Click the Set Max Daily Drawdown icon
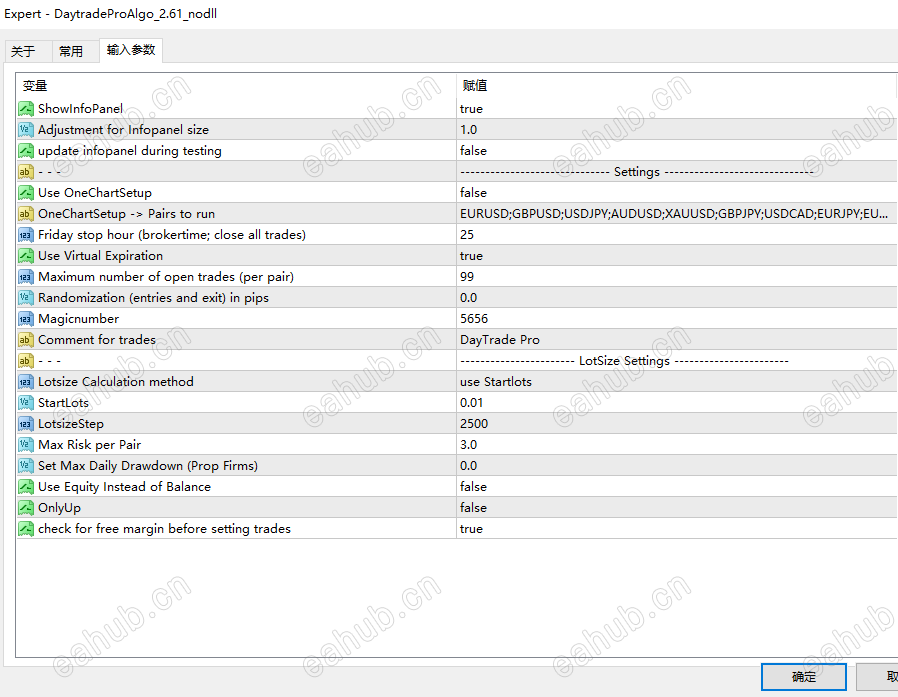The height and width of the screenshot is (697, 898). pos(26,466)
